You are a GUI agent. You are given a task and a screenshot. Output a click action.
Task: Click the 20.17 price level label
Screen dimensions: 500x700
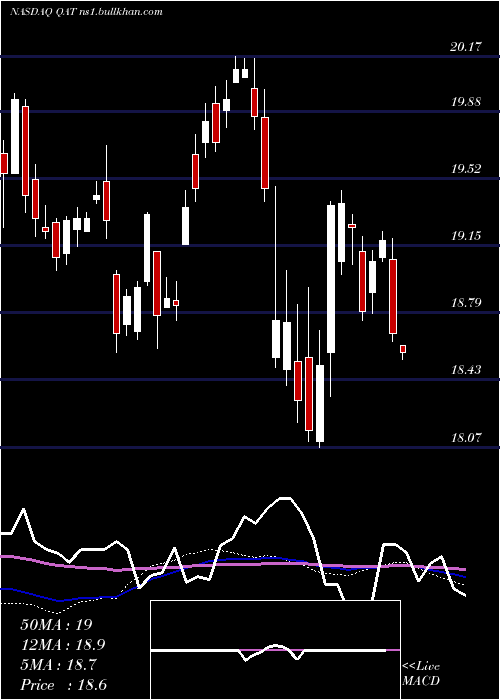[x=466, y=46]
